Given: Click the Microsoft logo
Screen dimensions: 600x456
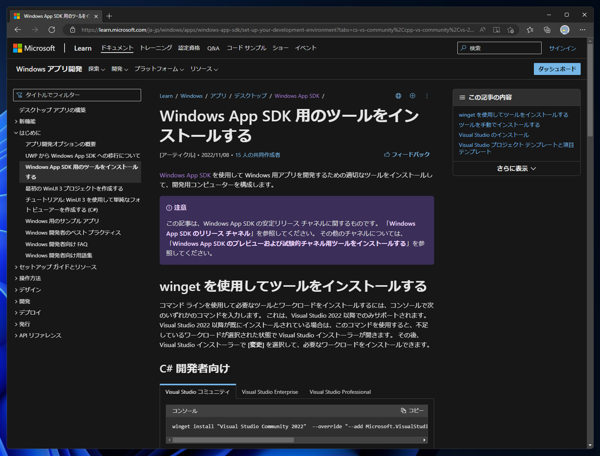Looking at the screenshot, I should coord(34,48).
